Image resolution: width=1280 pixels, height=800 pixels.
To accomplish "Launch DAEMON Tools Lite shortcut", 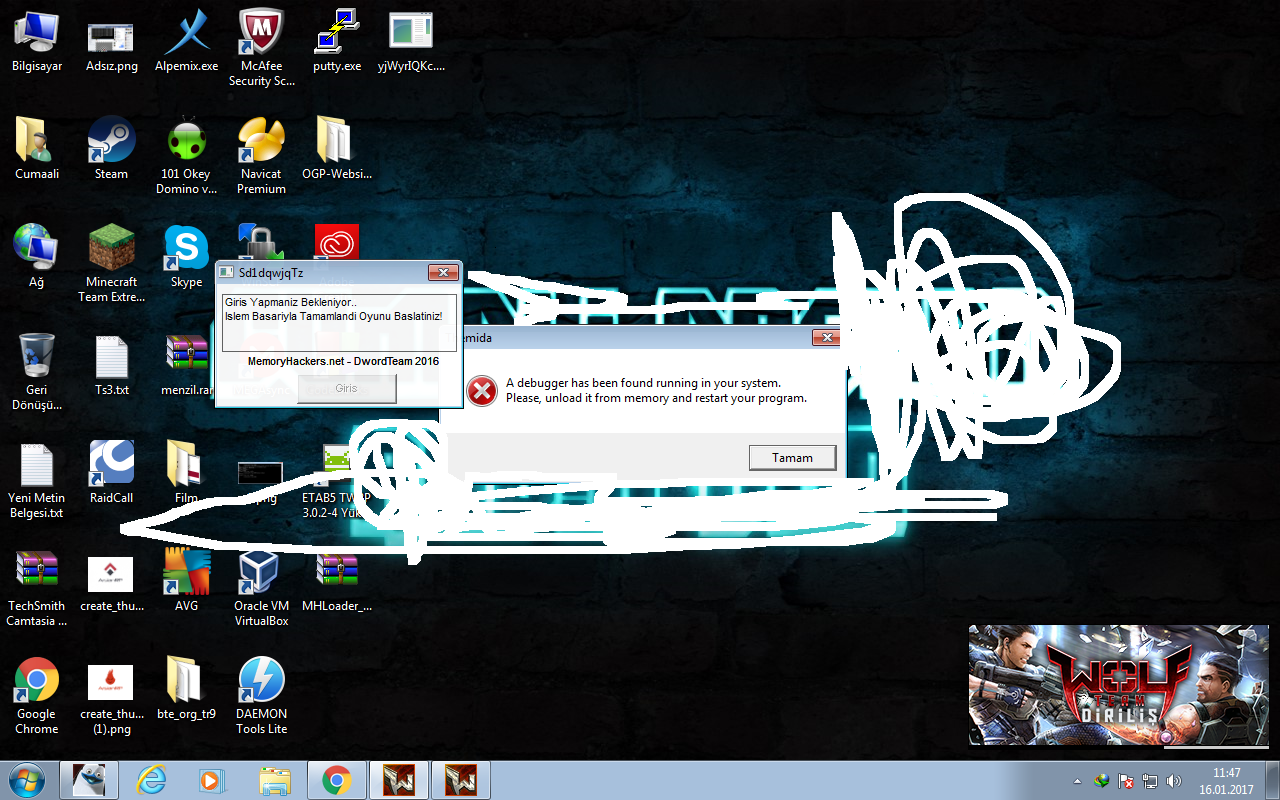I will click(x=261, y=695).
